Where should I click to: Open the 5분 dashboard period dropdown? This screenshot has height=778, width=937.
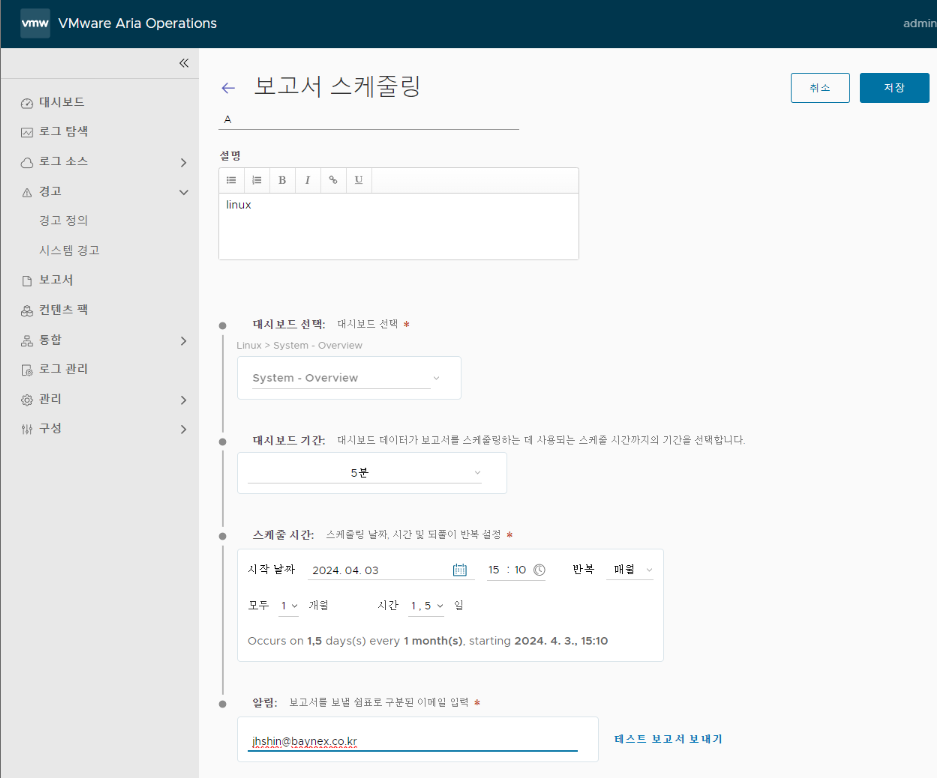pos(365,473)
